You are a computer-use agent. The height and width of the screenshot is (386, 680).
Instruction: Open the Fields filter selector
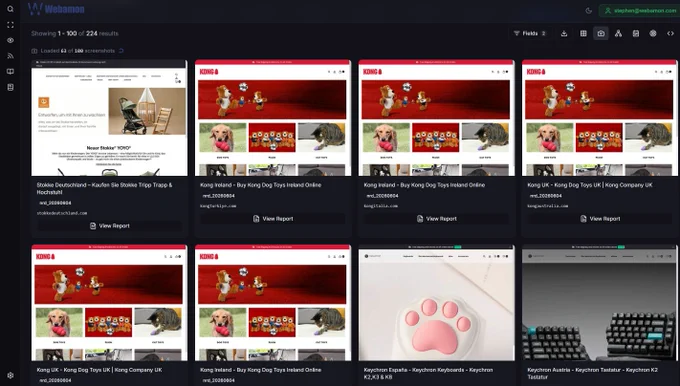[x=530, y=33]
